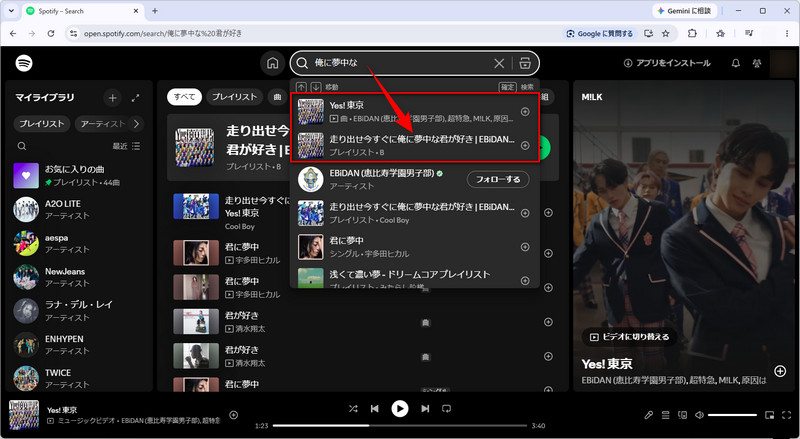Image resolution: width=800 pixels, height=439 pixels.
Task: Play the current track
Action: pos(399,408)
